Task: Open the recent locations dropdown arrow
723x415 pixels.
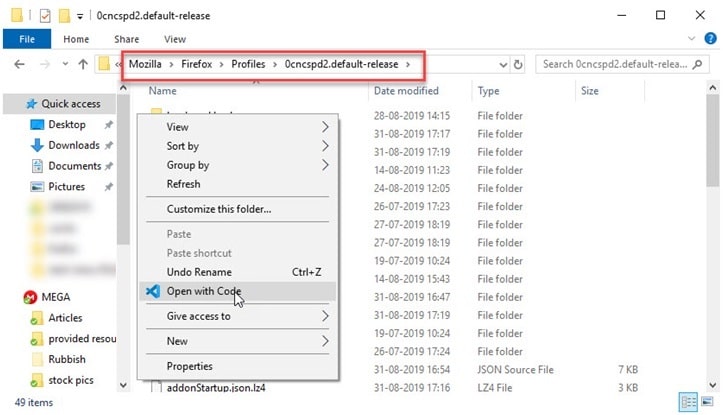Action: pyautogui.click(x=65, y=64)
